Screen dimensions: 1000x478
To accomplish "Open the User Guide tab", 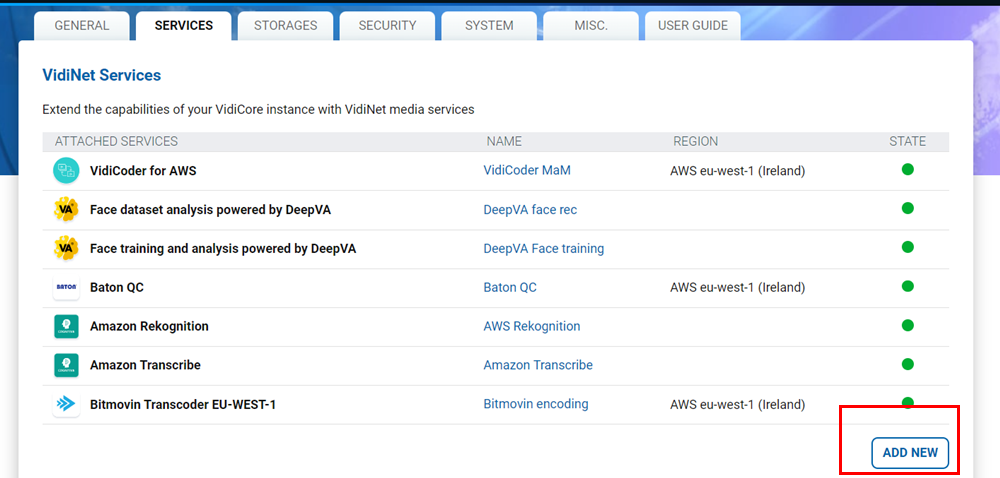I will [x=692, y=26].
